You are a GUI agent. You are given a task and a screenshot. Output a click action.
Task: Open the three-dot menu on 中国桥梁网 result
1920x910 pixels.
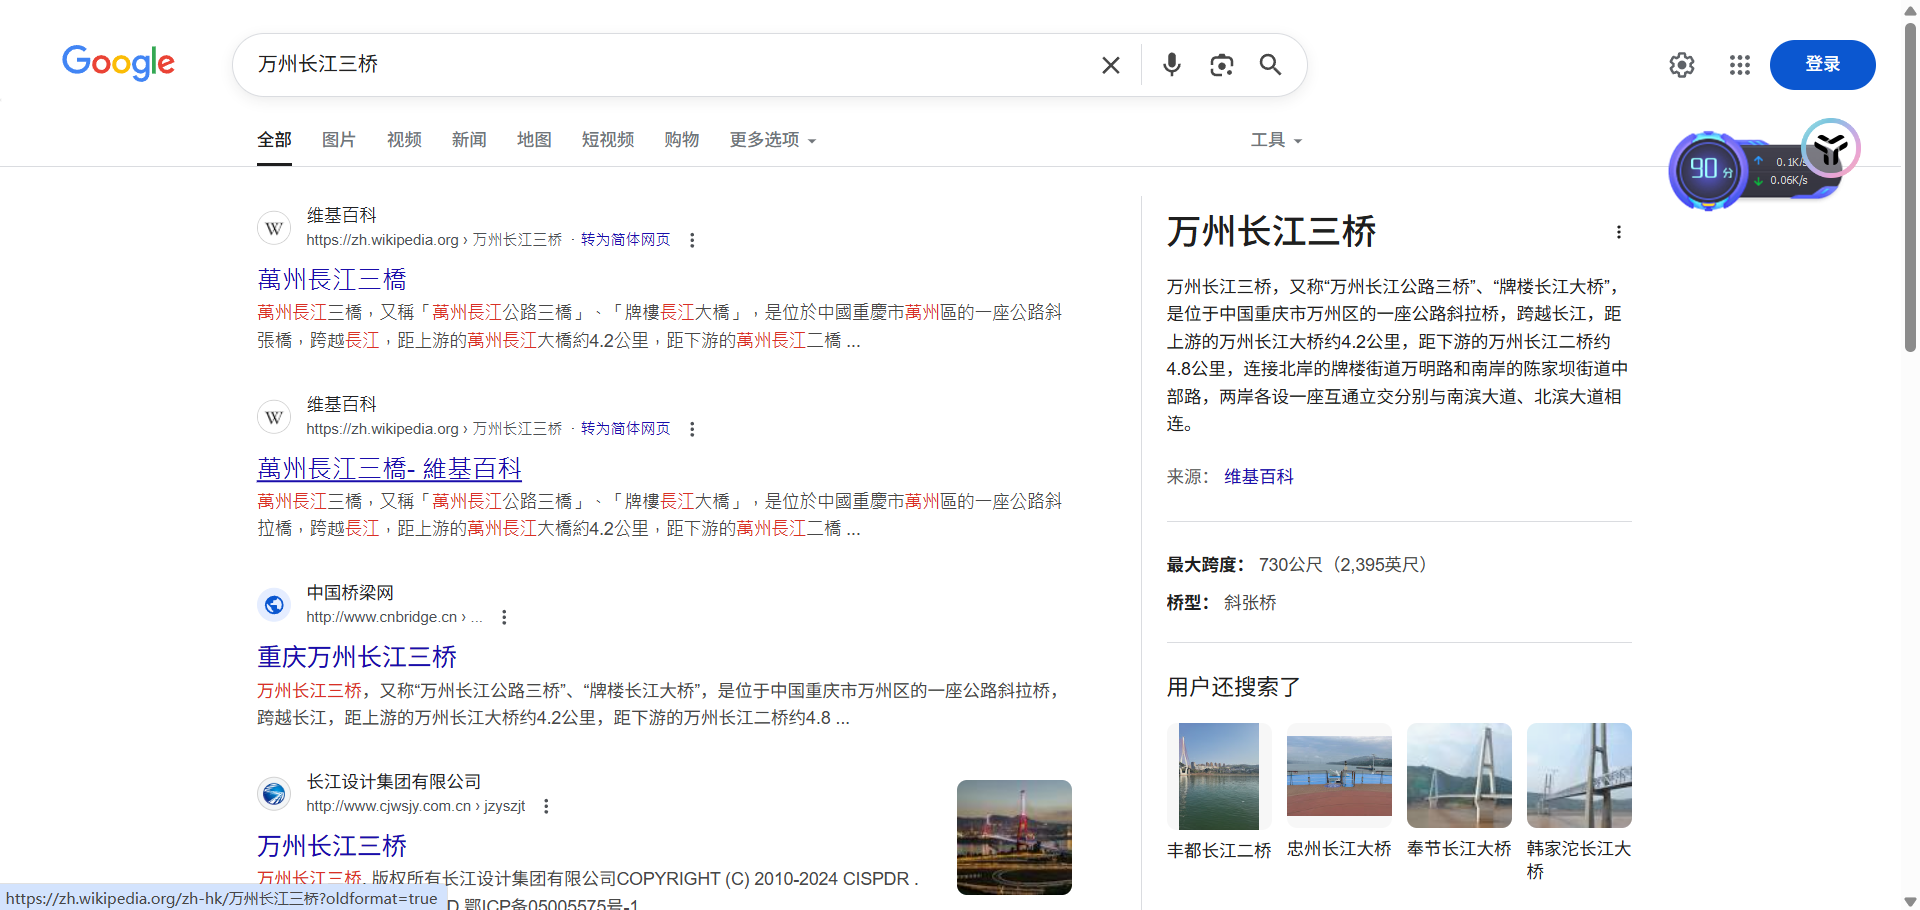(504, 617)
